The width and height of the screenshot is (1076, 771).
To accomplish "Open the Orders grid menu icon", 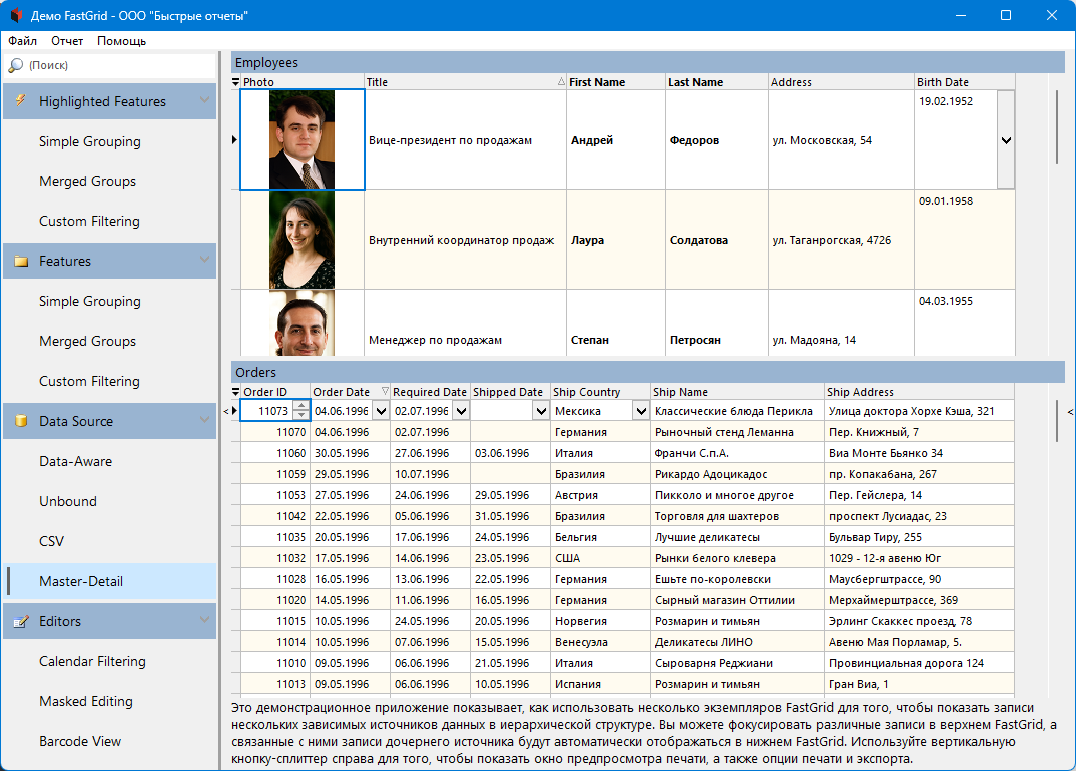I will coord(236,392).
